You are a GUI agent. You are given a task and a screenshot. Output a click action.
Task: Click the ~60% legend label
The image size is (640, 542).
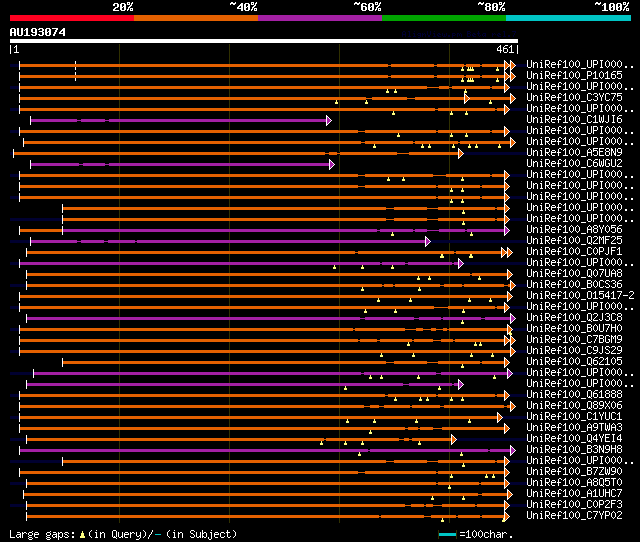[367, 7]
